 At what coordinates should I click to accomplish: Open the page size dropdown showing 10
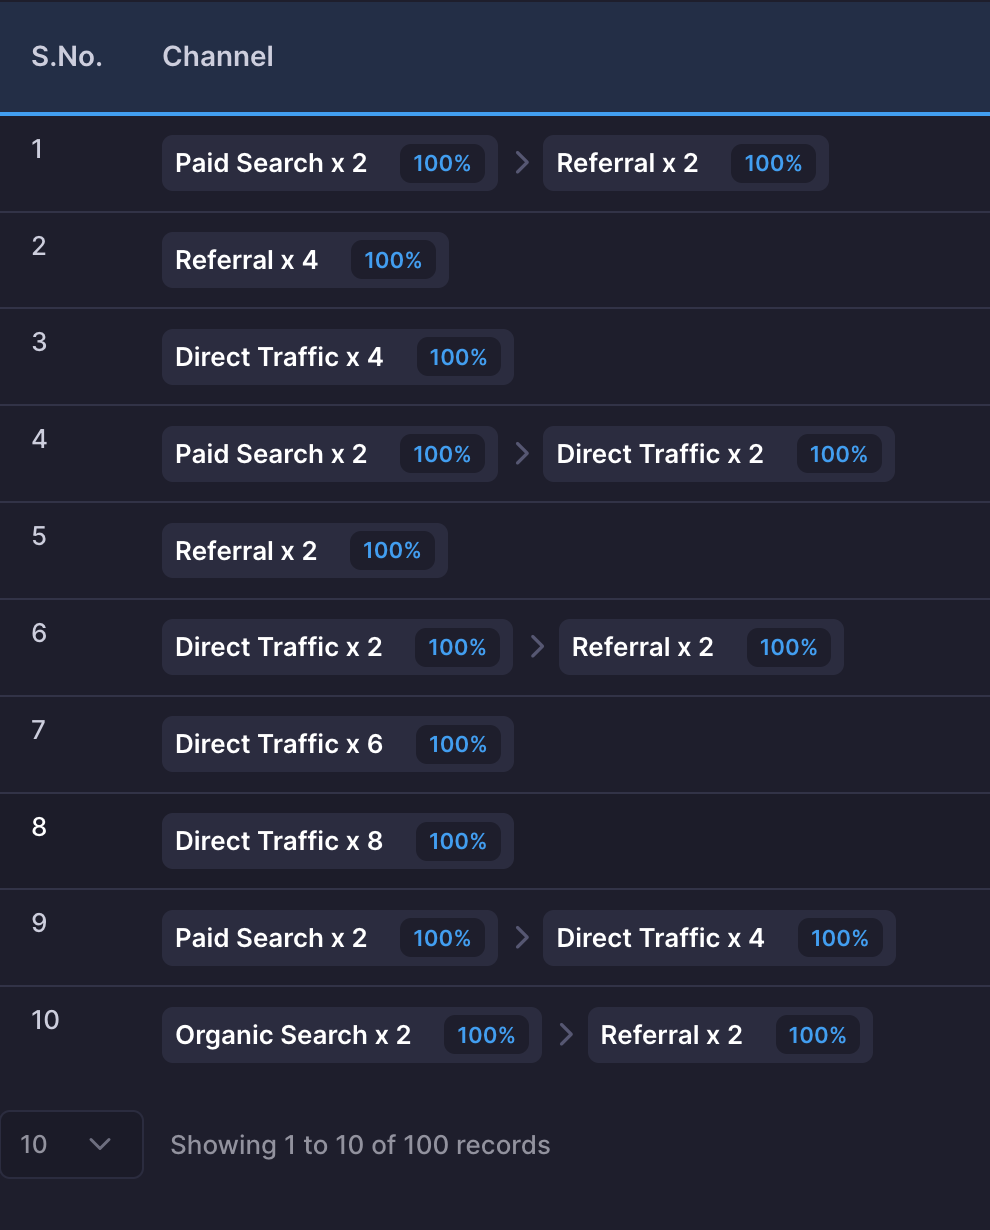pos(72,1144)
